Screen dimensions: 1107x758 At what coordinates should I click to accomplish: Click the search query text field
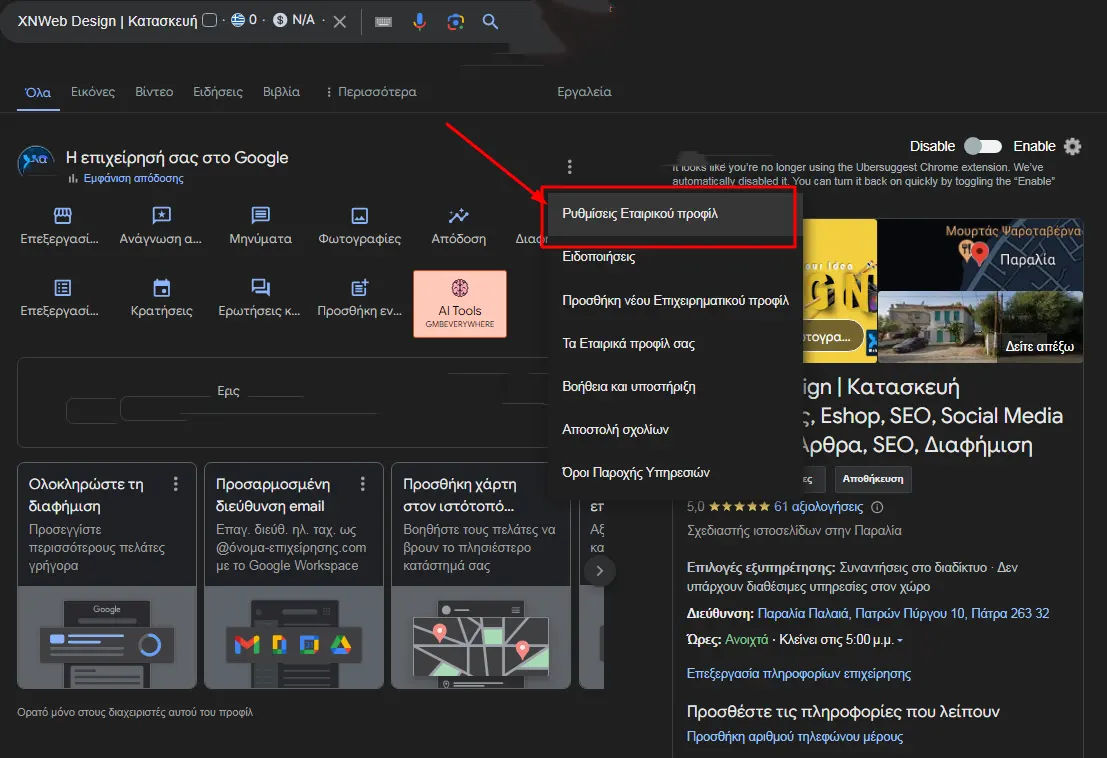pos(107,21)
